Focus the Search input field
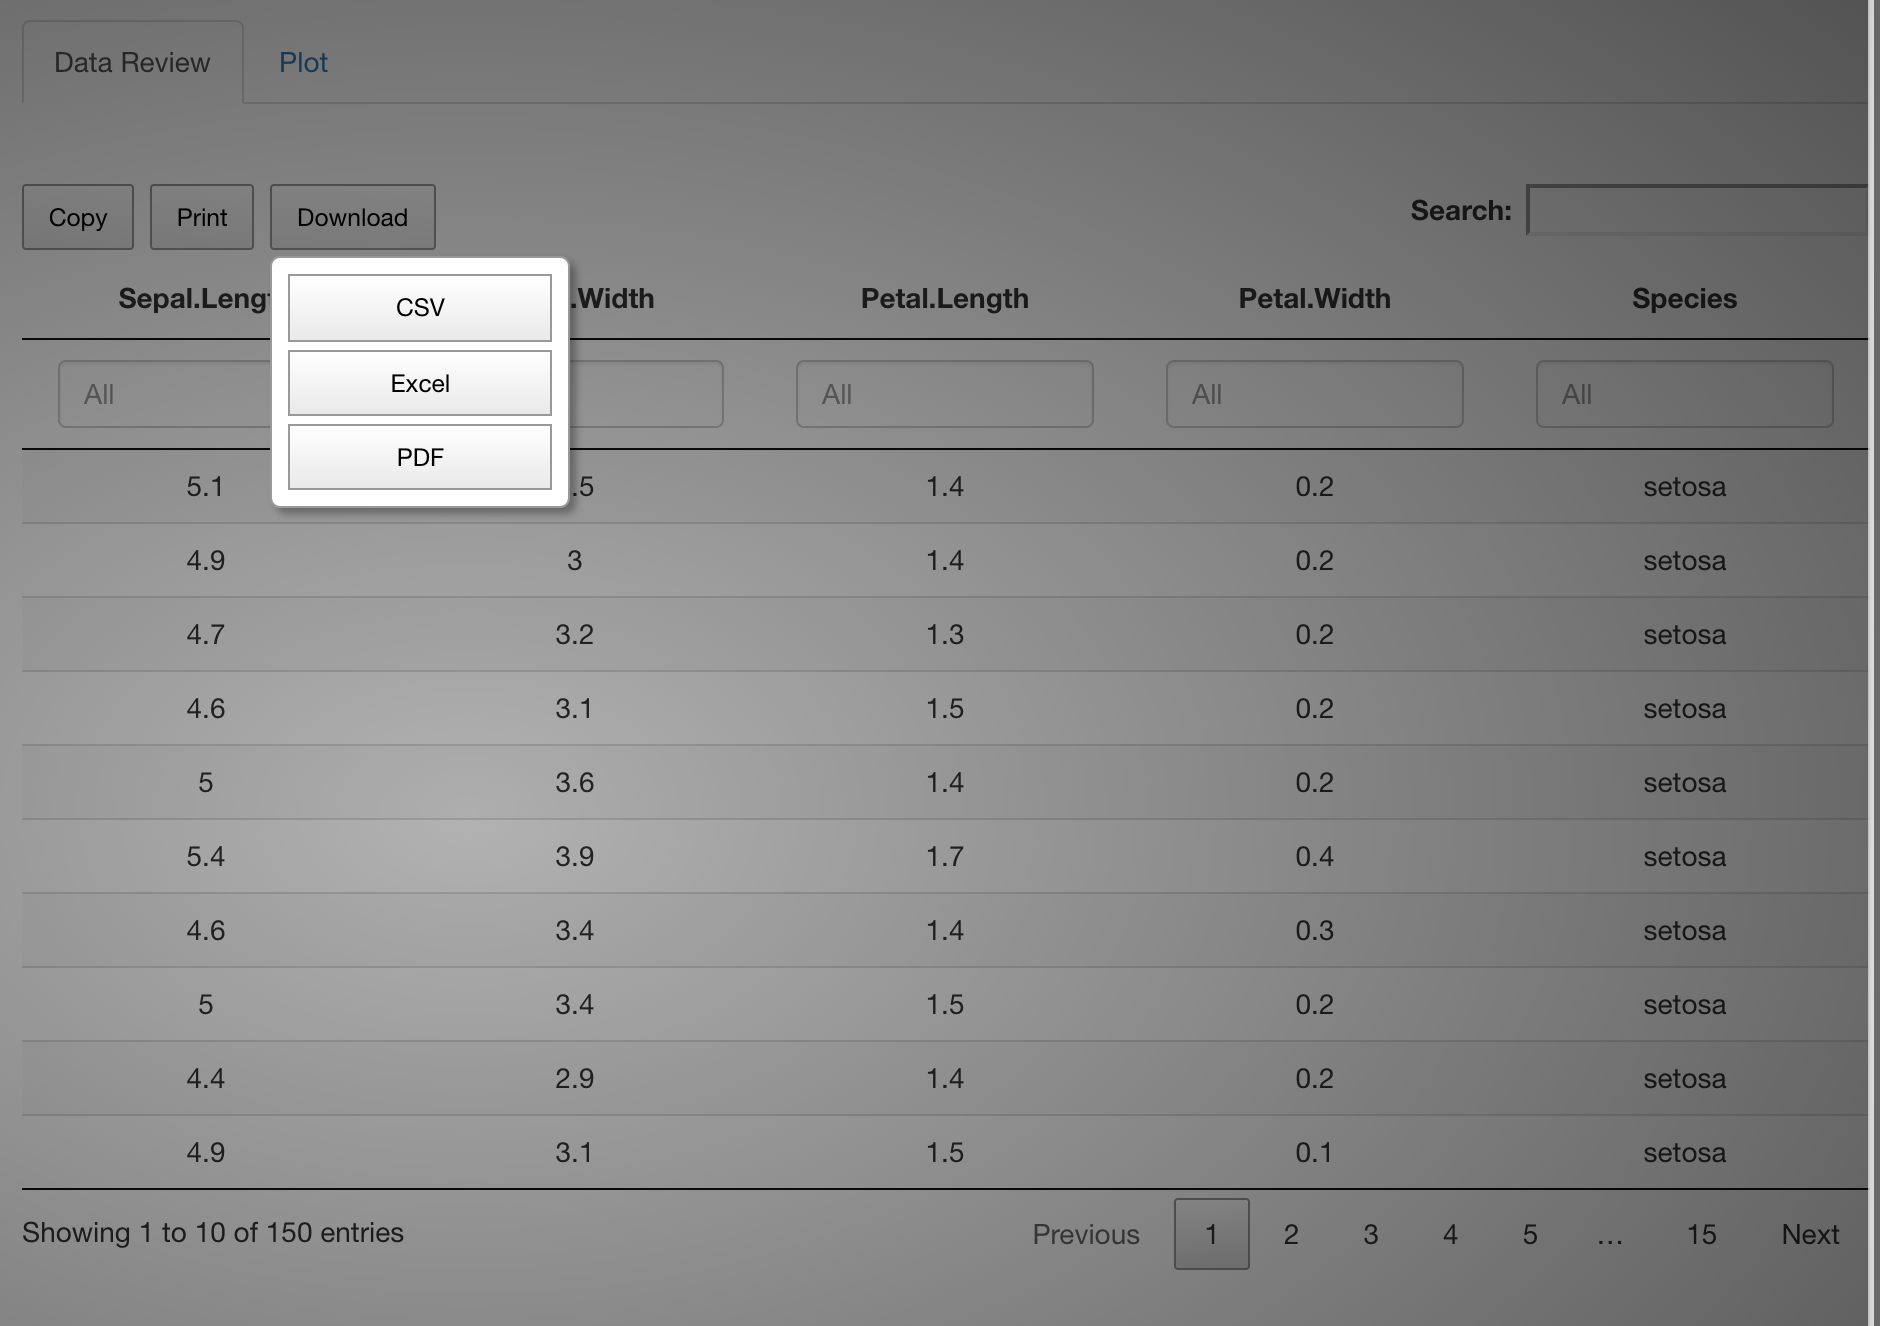Viewport: 1880px width, 1326px height. coord(1696,211)
